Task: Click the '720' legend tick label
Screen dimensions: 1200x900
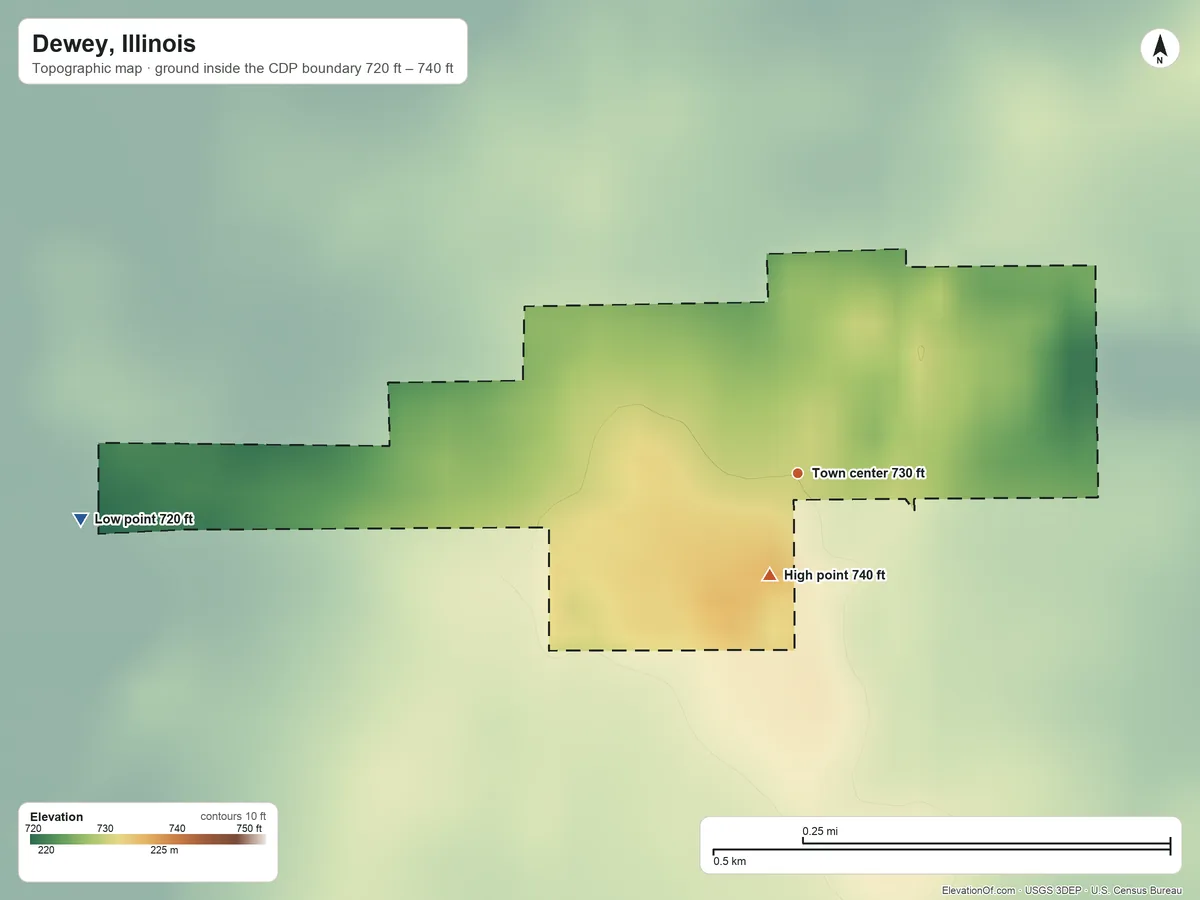Action: pos(33,828)
